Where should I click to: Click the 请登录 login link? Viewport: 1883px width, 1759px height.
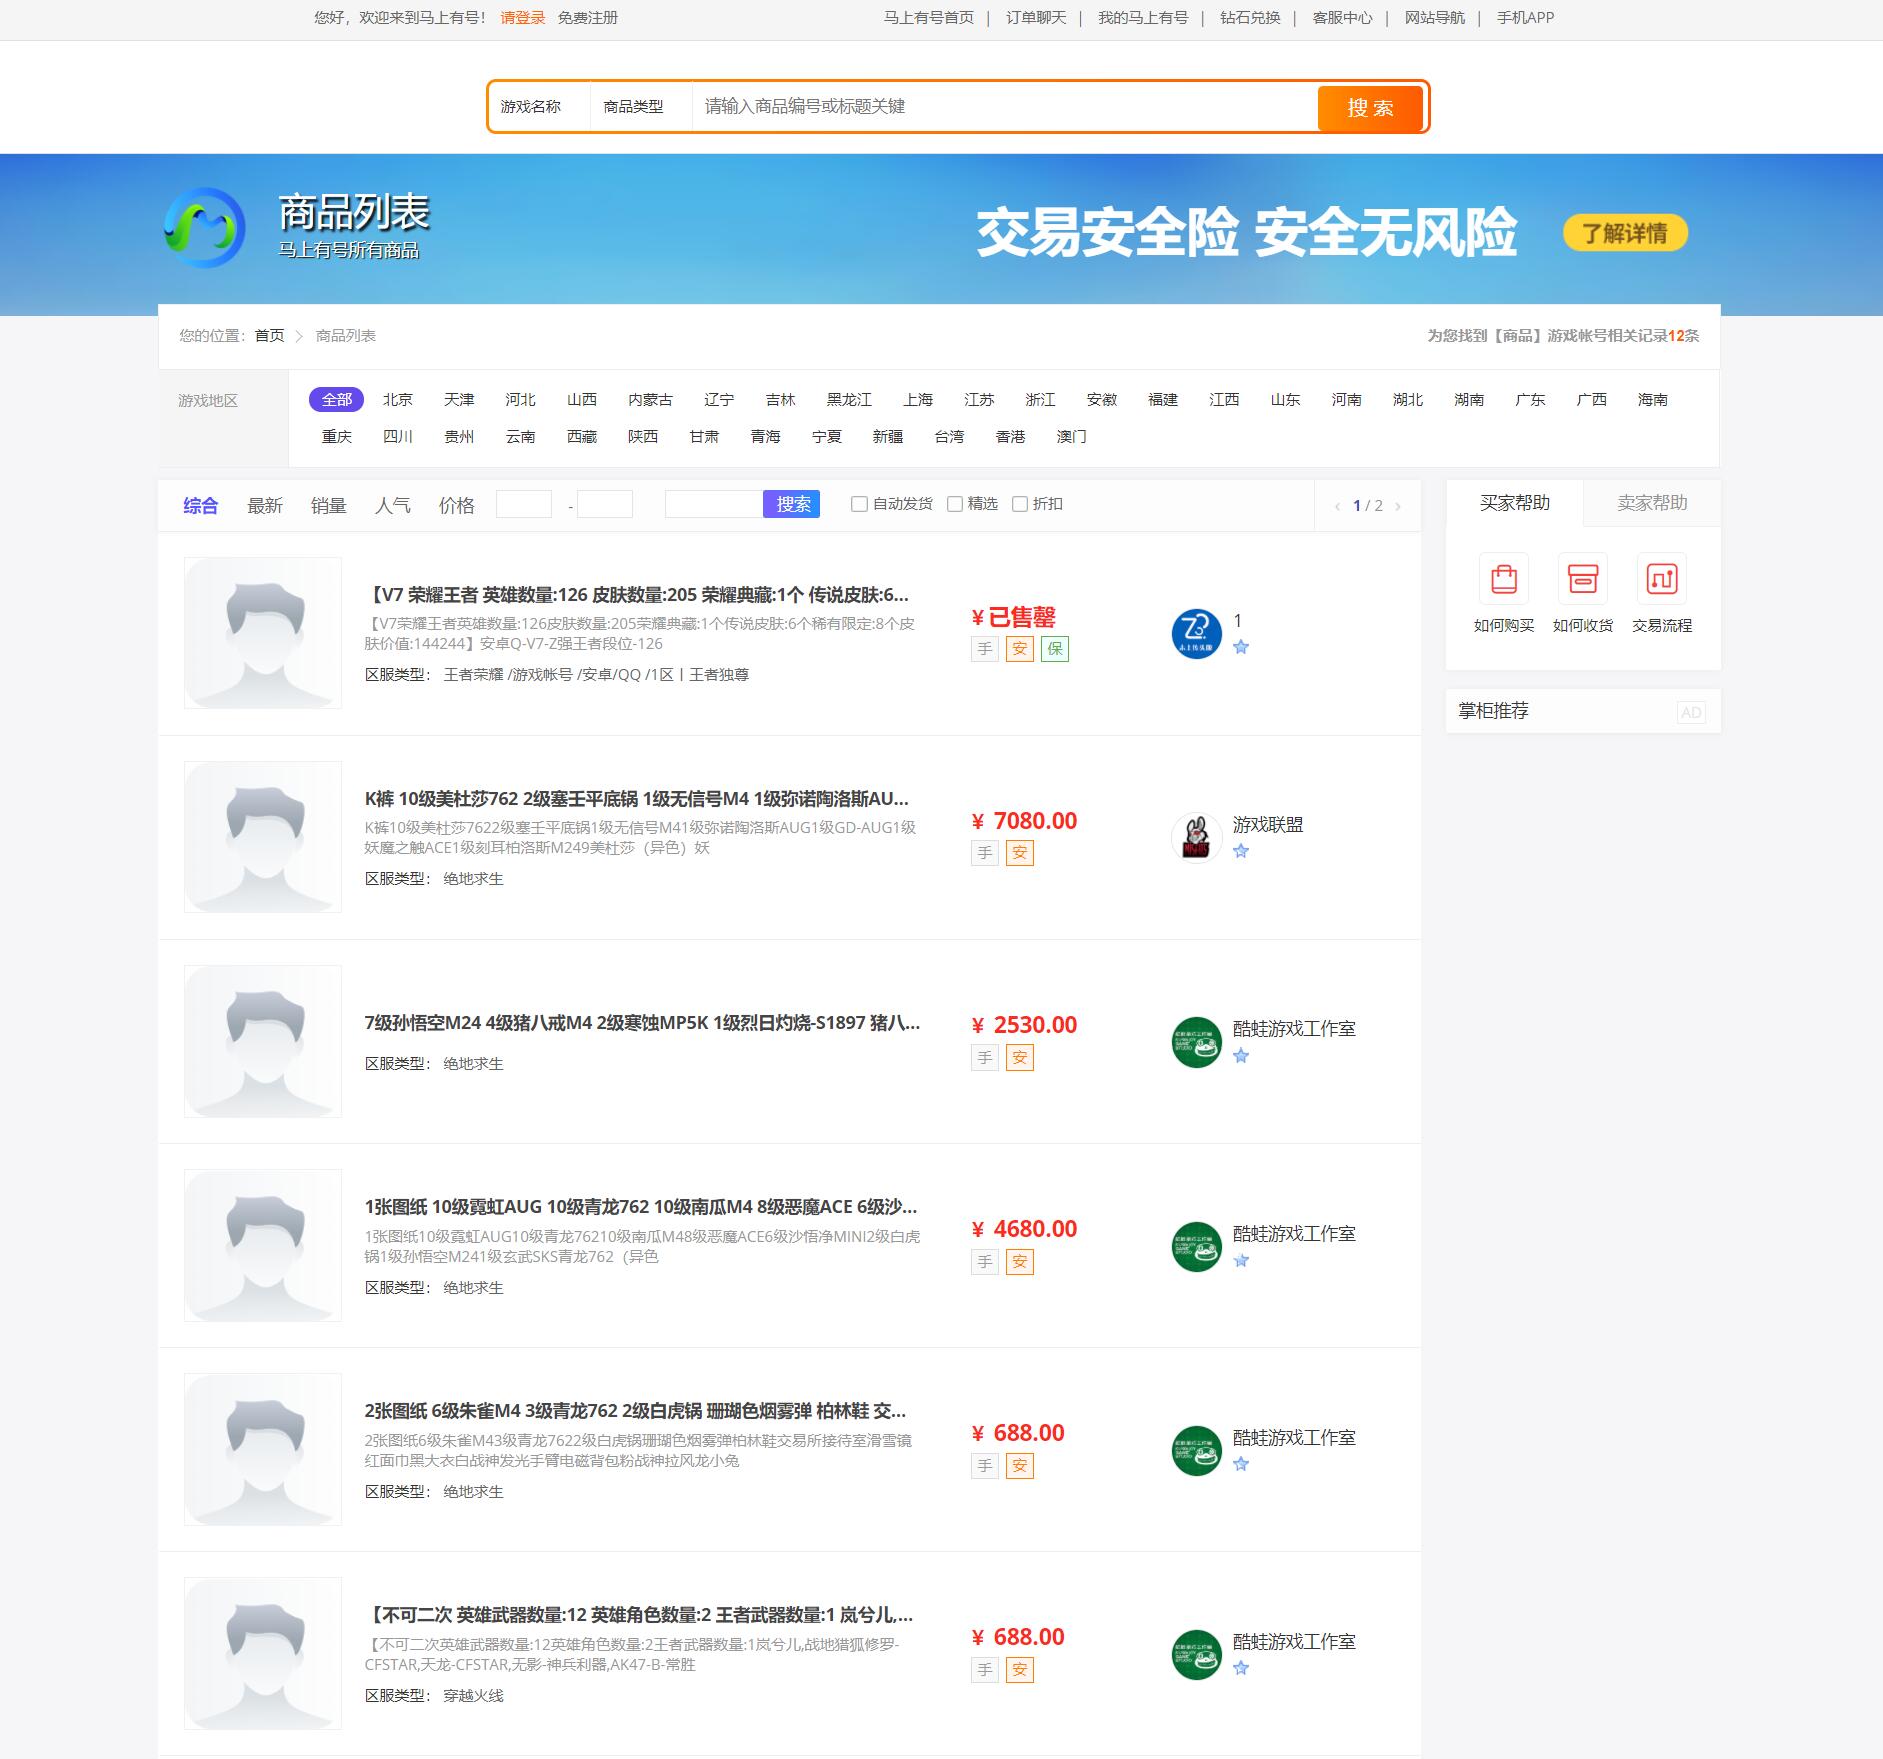[522, 18]
